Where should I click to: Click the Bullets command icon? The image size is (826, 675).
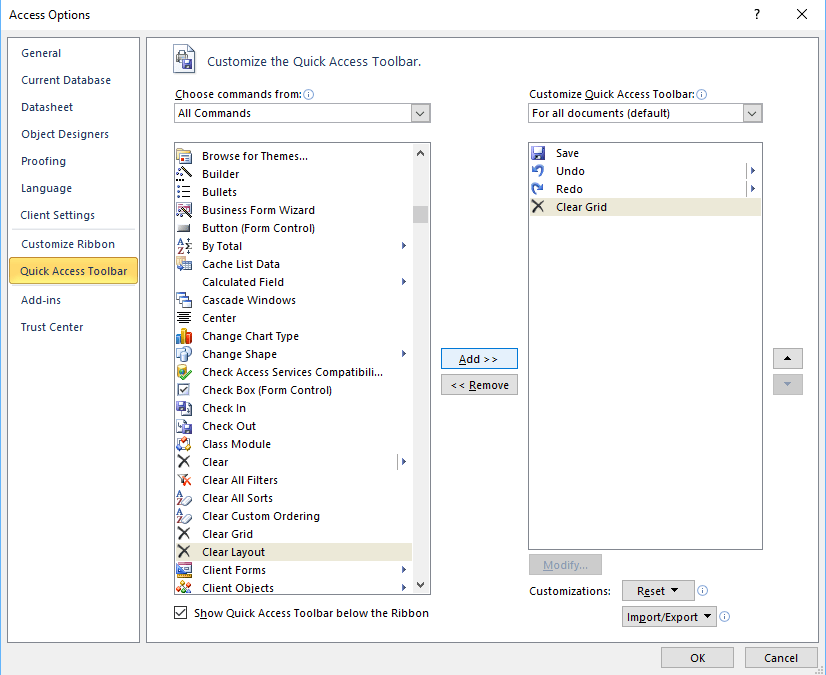pyautogui.click(x=184, y=192)
